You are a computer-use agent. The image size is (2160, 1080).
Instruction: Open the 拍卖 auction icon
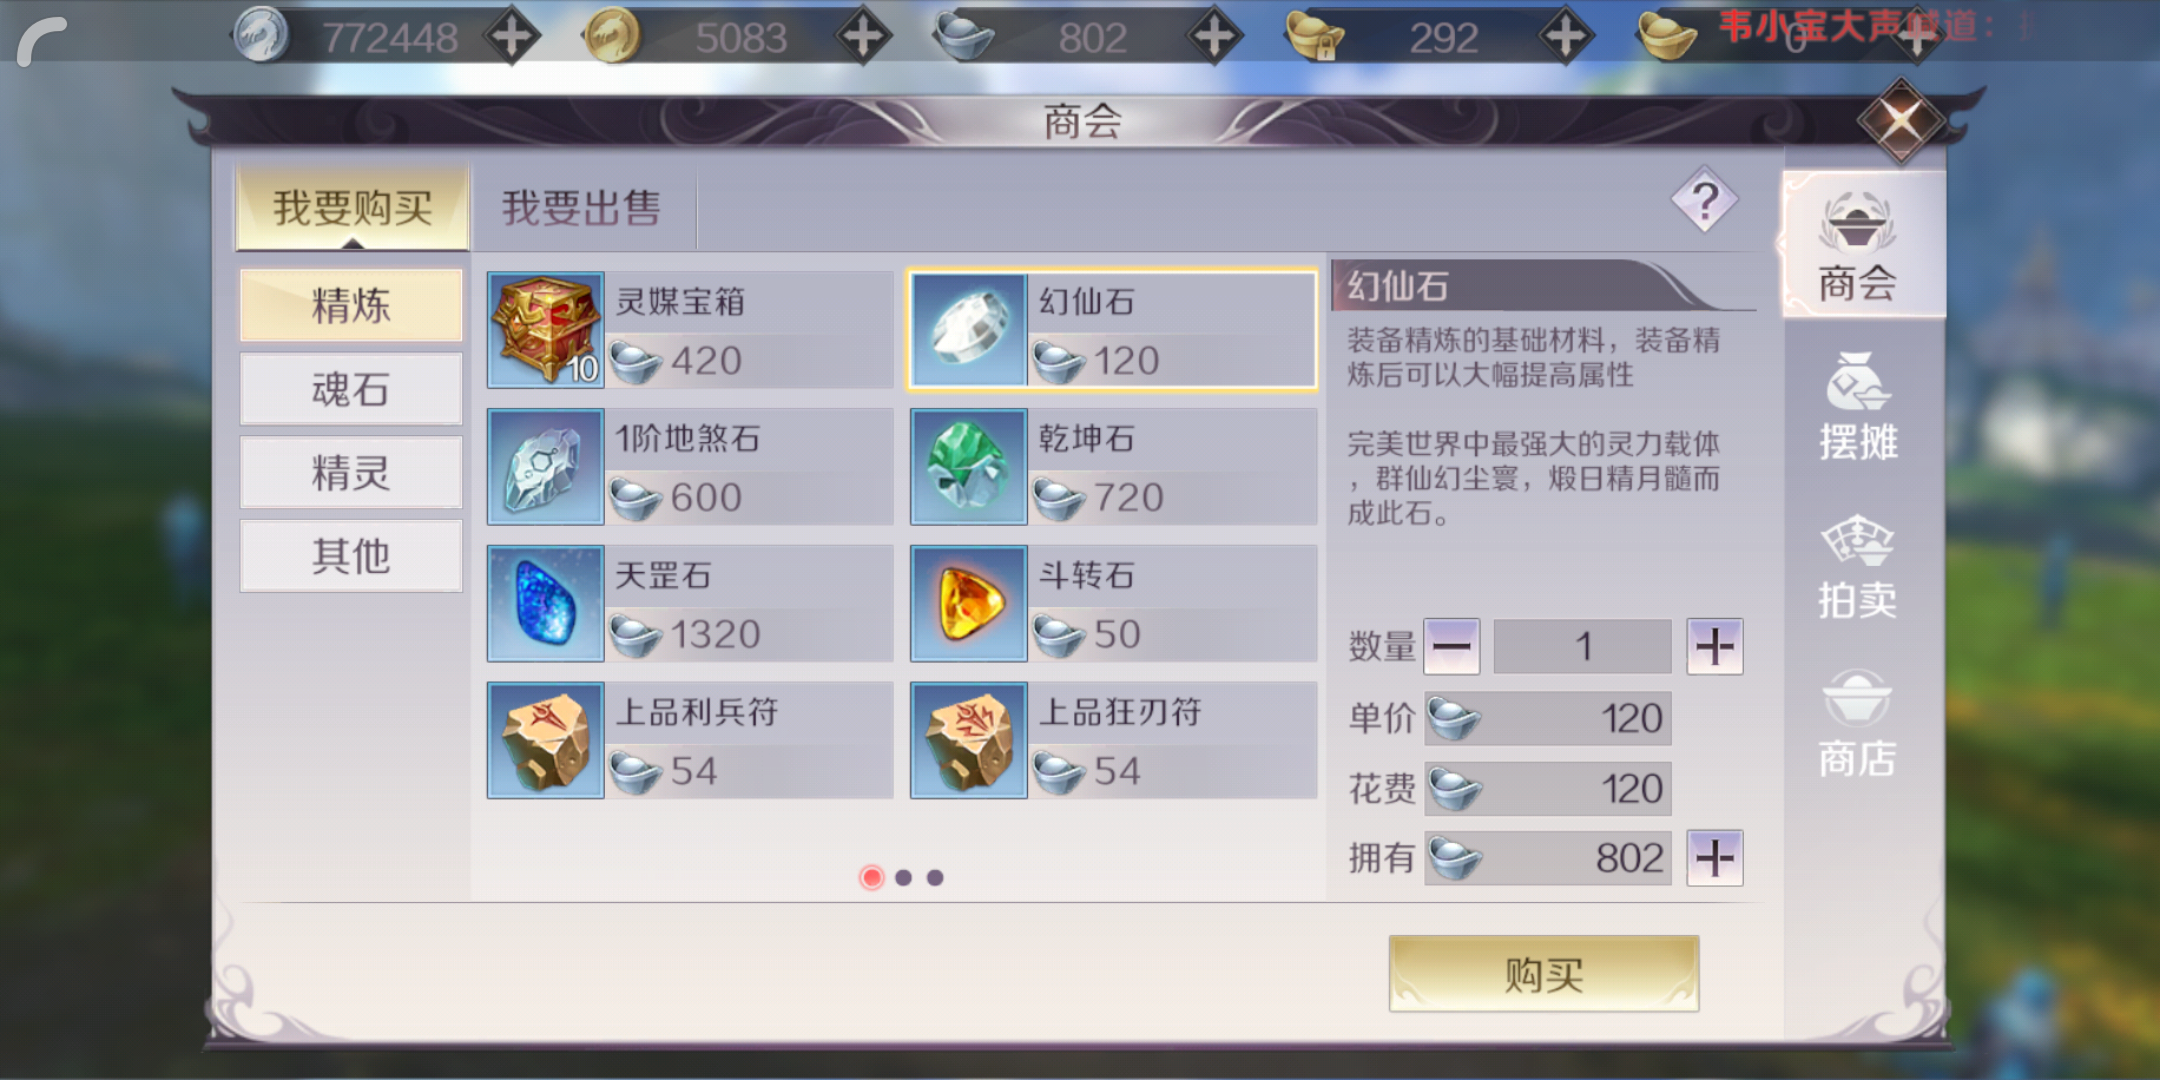[x=1858, y=565]
